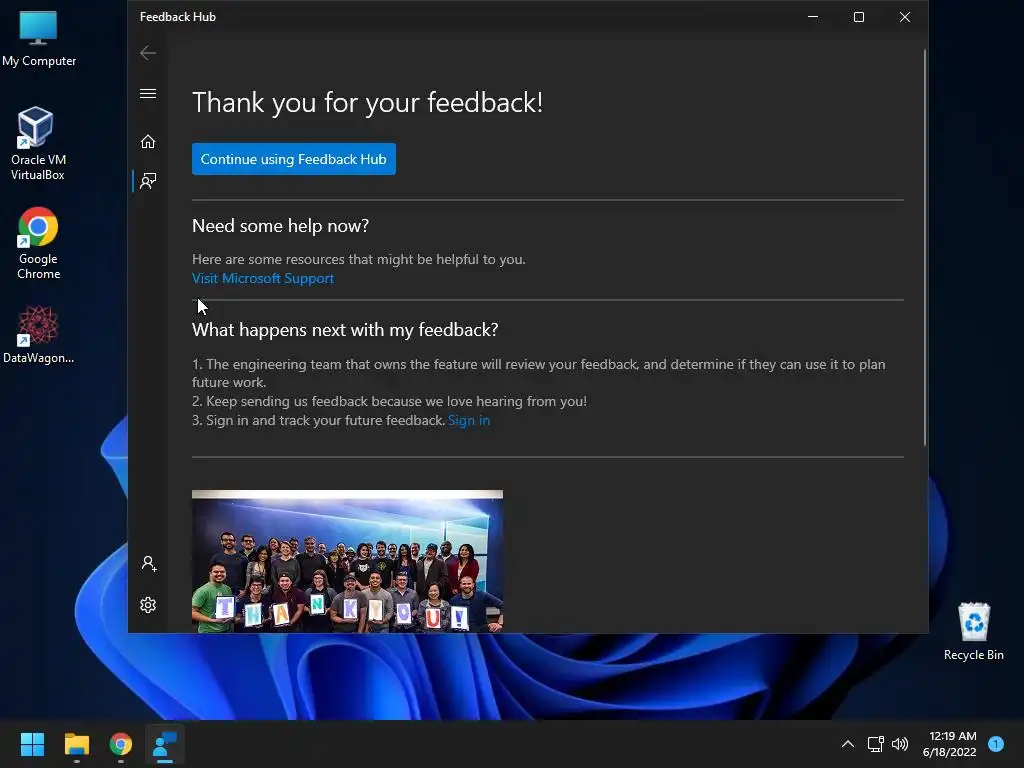
Task: Click the Sign in link
Action: [x=468, y=420]
